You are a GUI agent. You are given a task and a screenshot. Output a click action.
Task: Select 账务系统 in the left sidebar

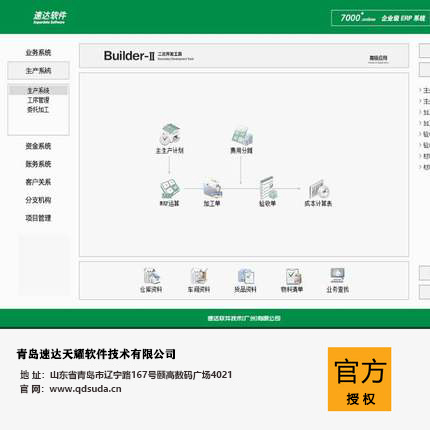[38, 164]
